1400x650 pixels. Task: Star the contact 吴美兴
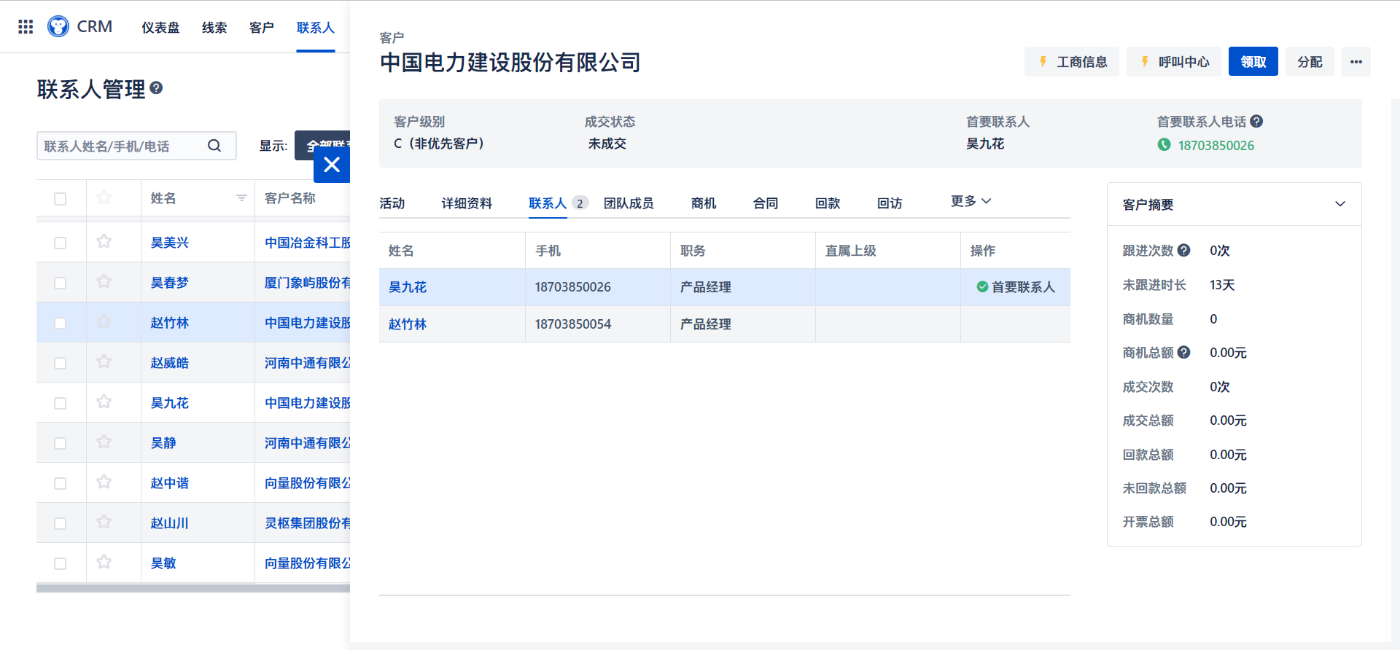[x=104, y=242]
